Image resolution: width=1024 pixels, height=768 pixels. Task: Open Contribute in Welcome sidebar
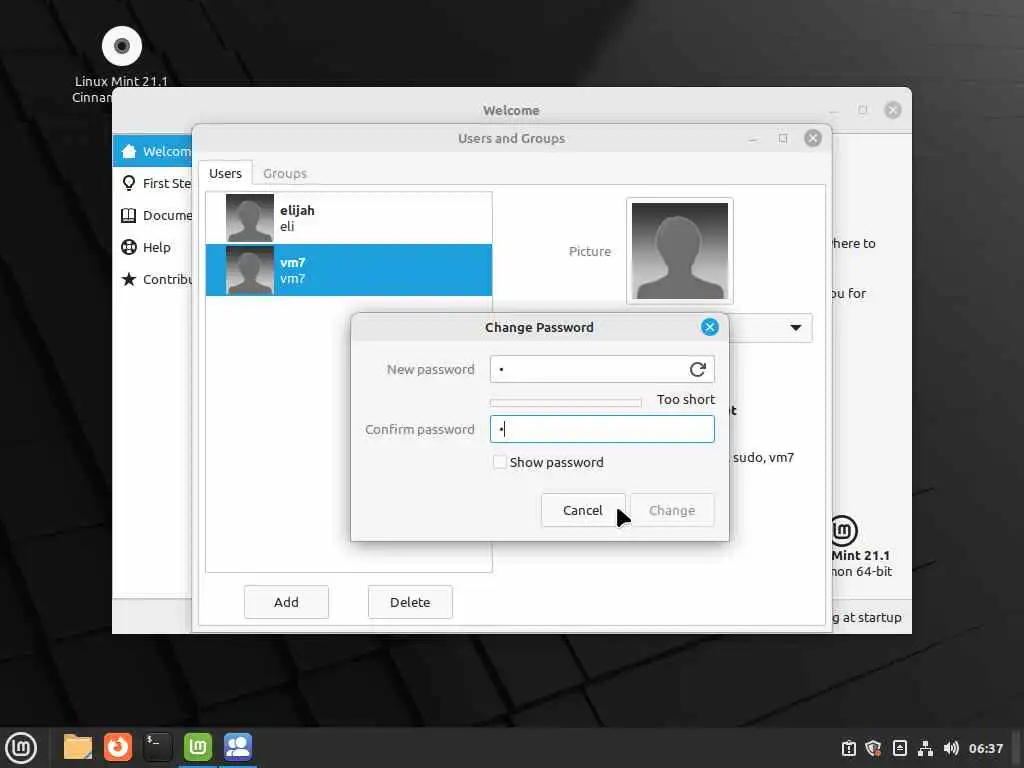[153, 280]
